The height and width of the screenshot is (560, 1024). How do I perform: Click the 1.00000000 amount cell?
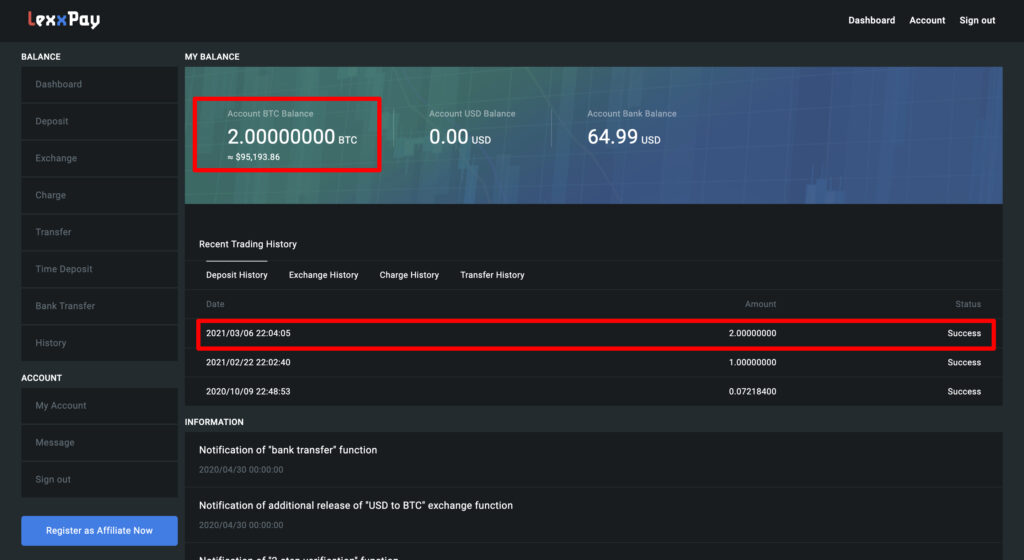coord(752,362)
